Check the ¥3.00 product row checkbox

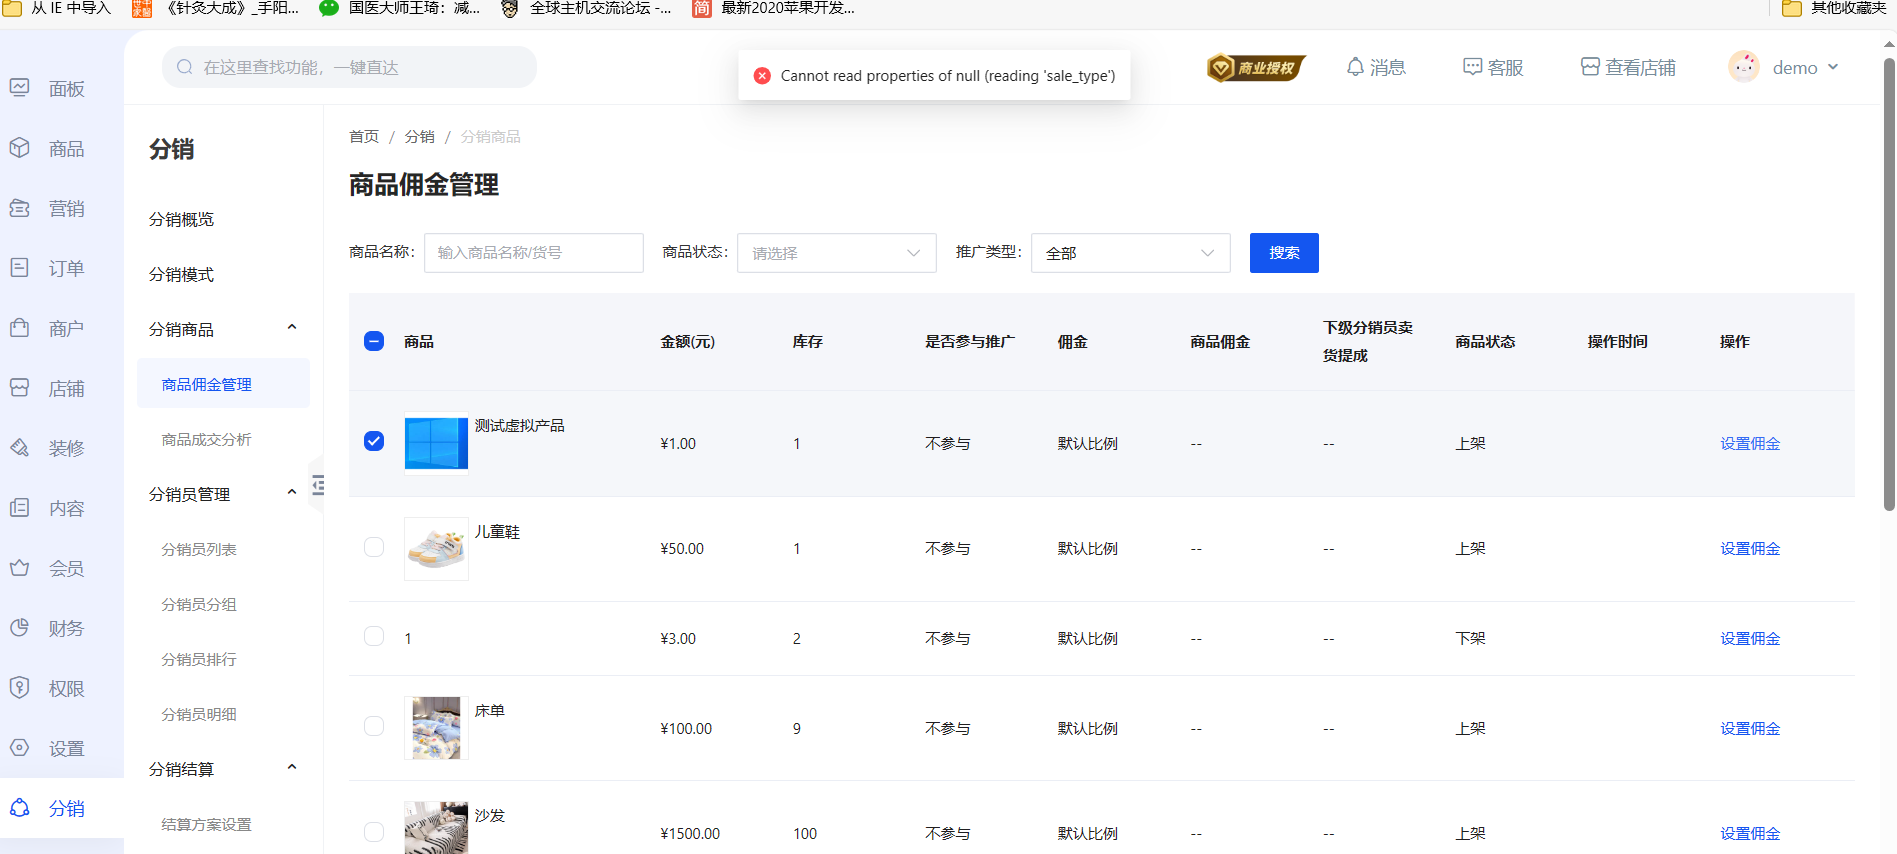374,636
